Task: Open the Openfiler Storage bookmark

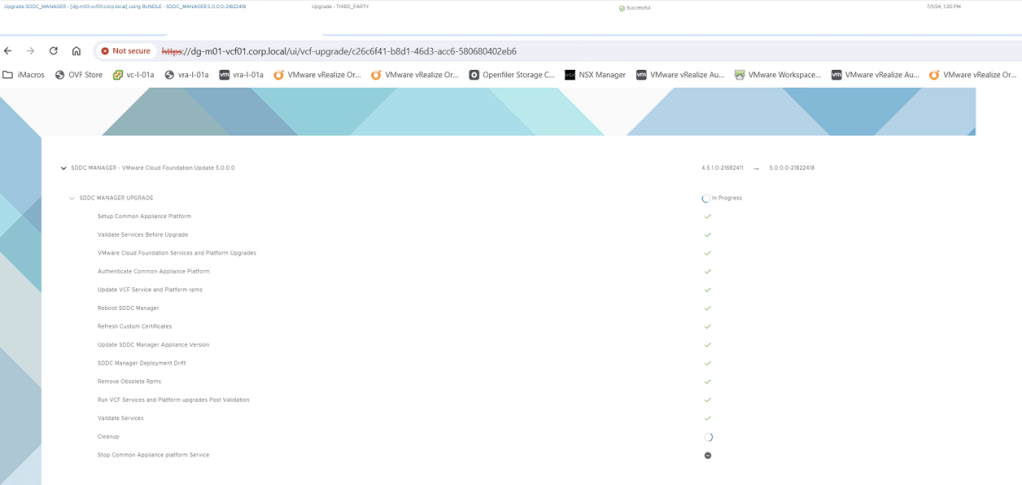Action: (x=512, y=74)
